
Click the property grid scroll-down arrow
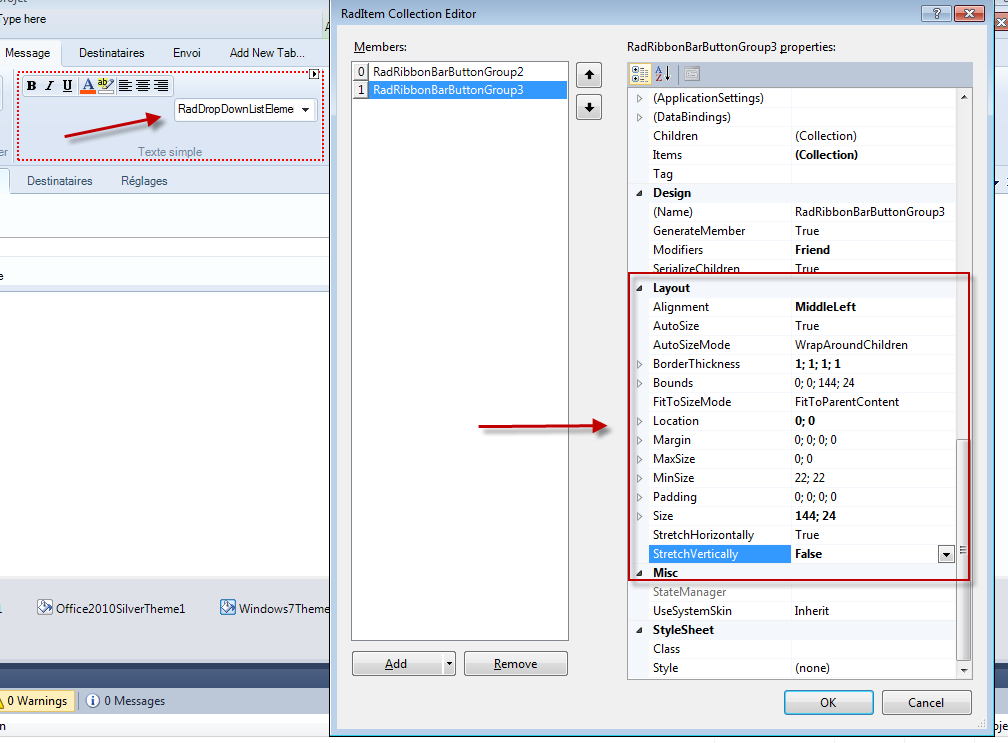pyautogui.click(x=964, y=670)
